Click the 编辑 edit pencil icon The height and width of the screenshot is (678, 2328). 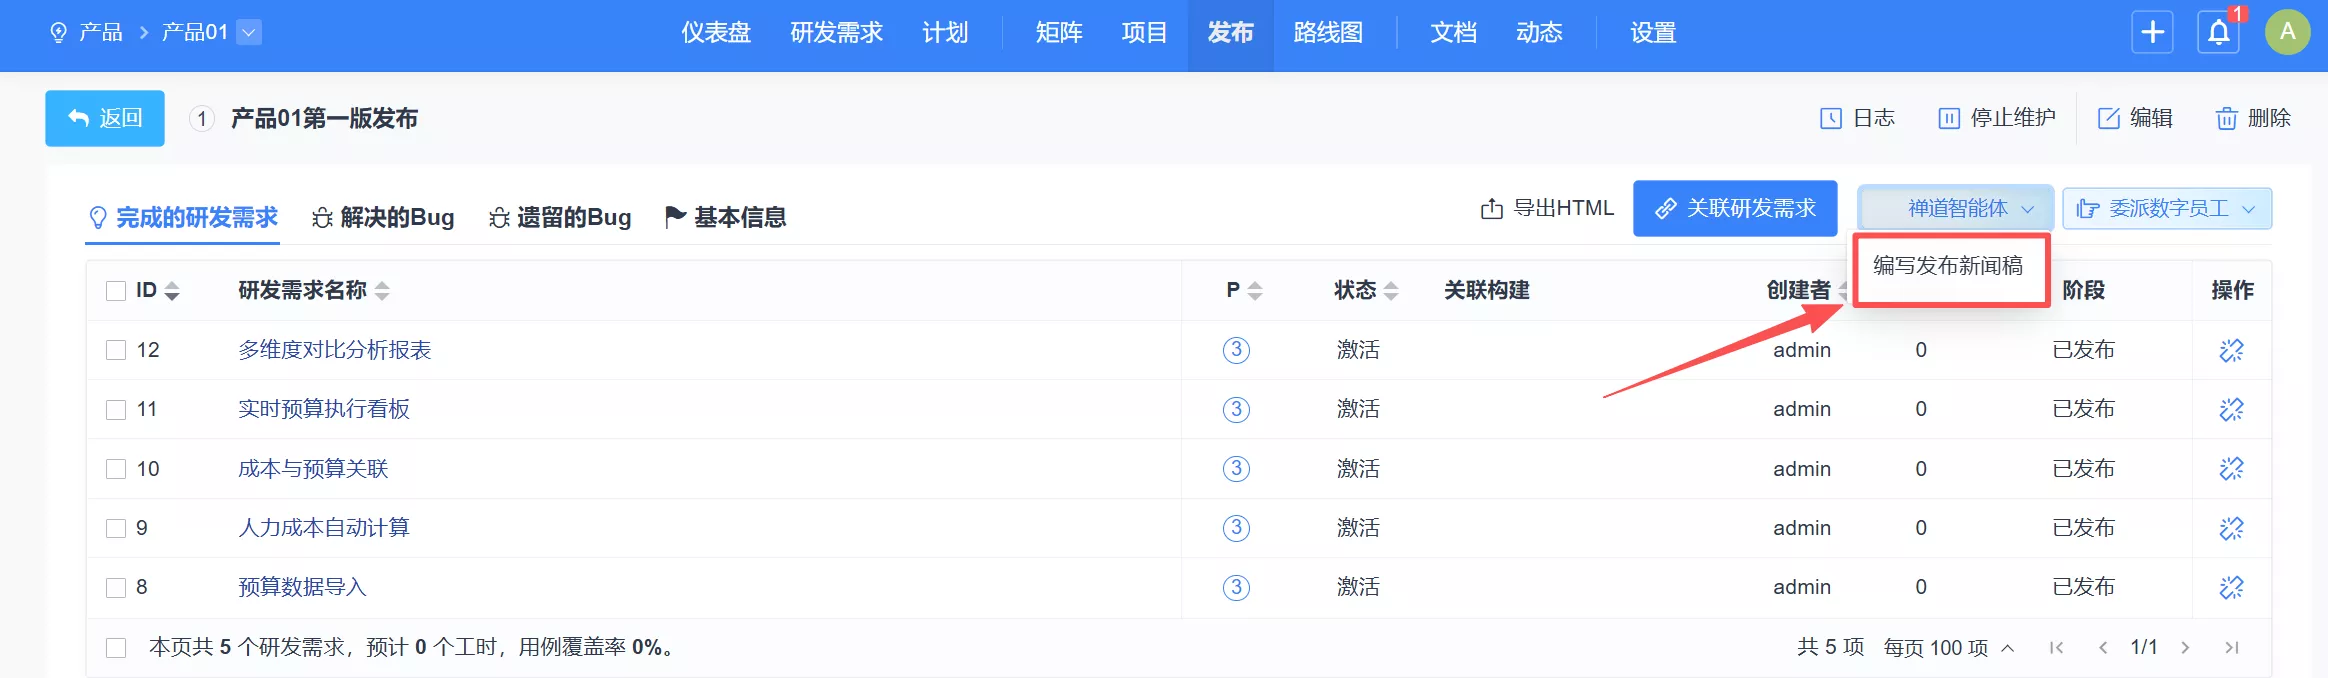(x=2108, y=118)
